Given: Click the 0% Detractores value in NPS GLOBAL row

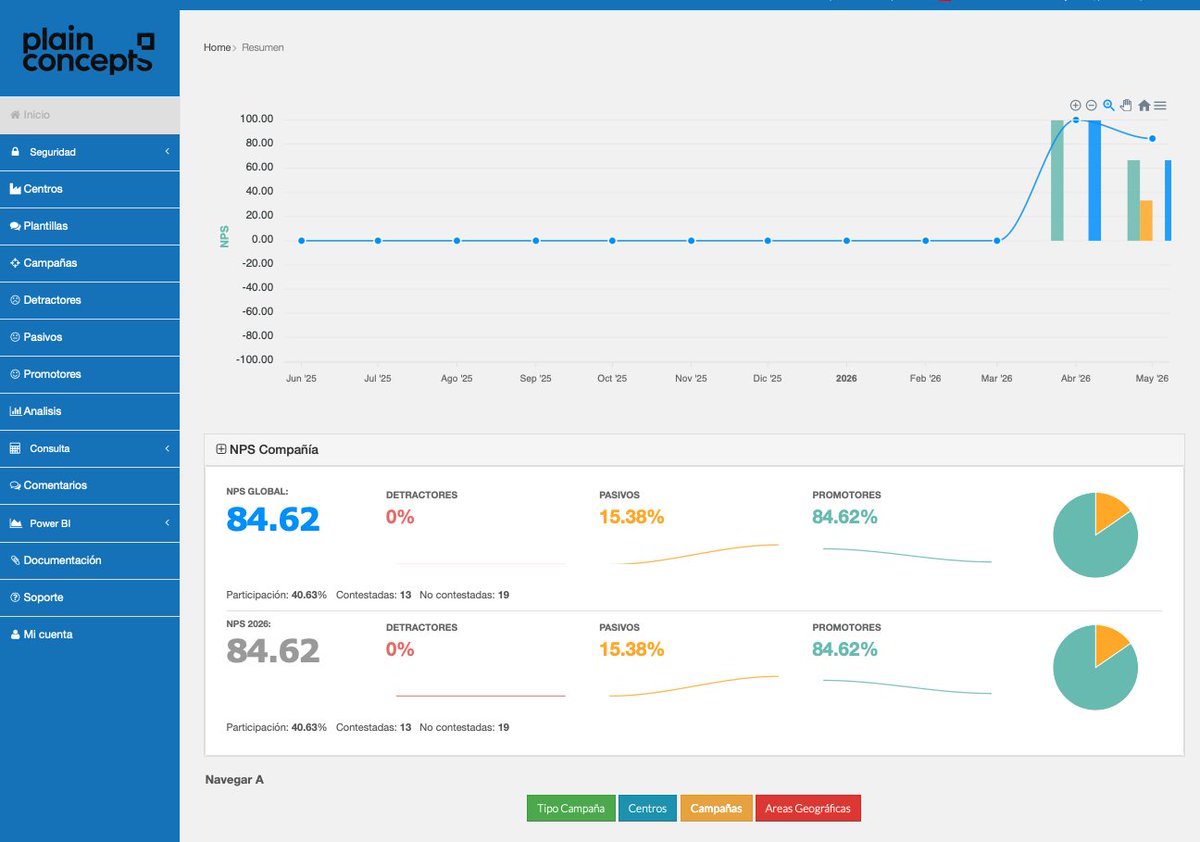Looking at the screenshot, I should (400, 517).
